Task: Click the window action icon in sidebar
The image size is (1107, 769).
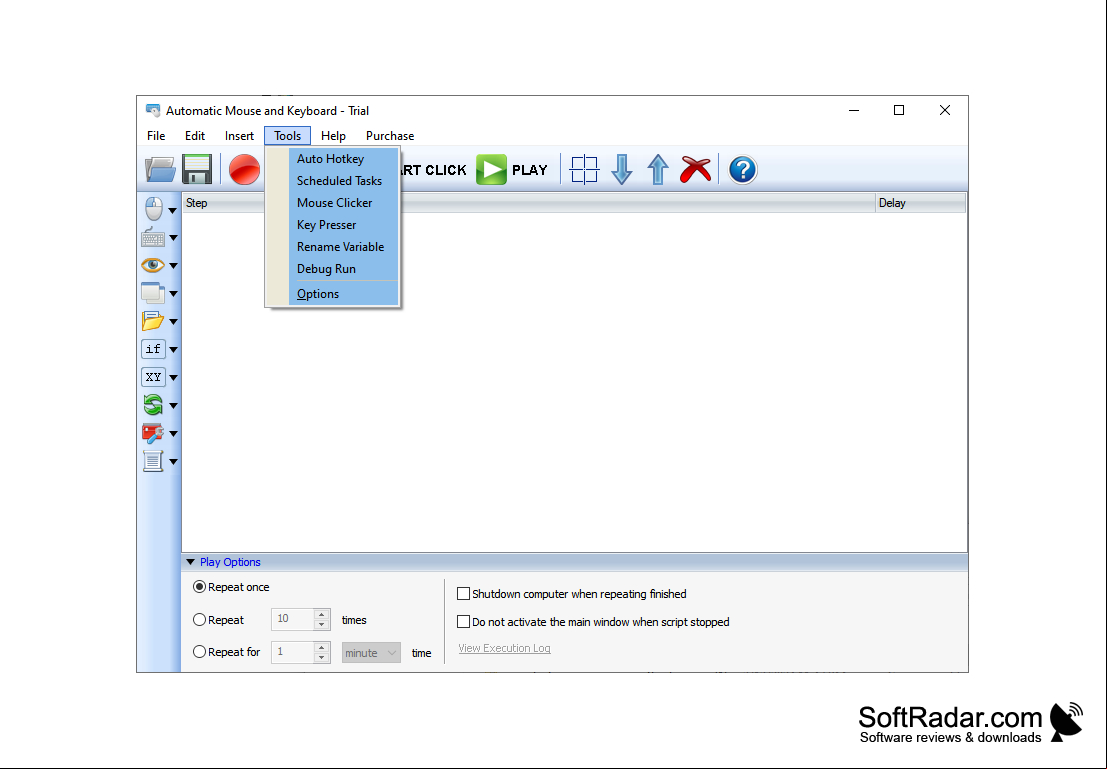Action: tap(152, 293)
